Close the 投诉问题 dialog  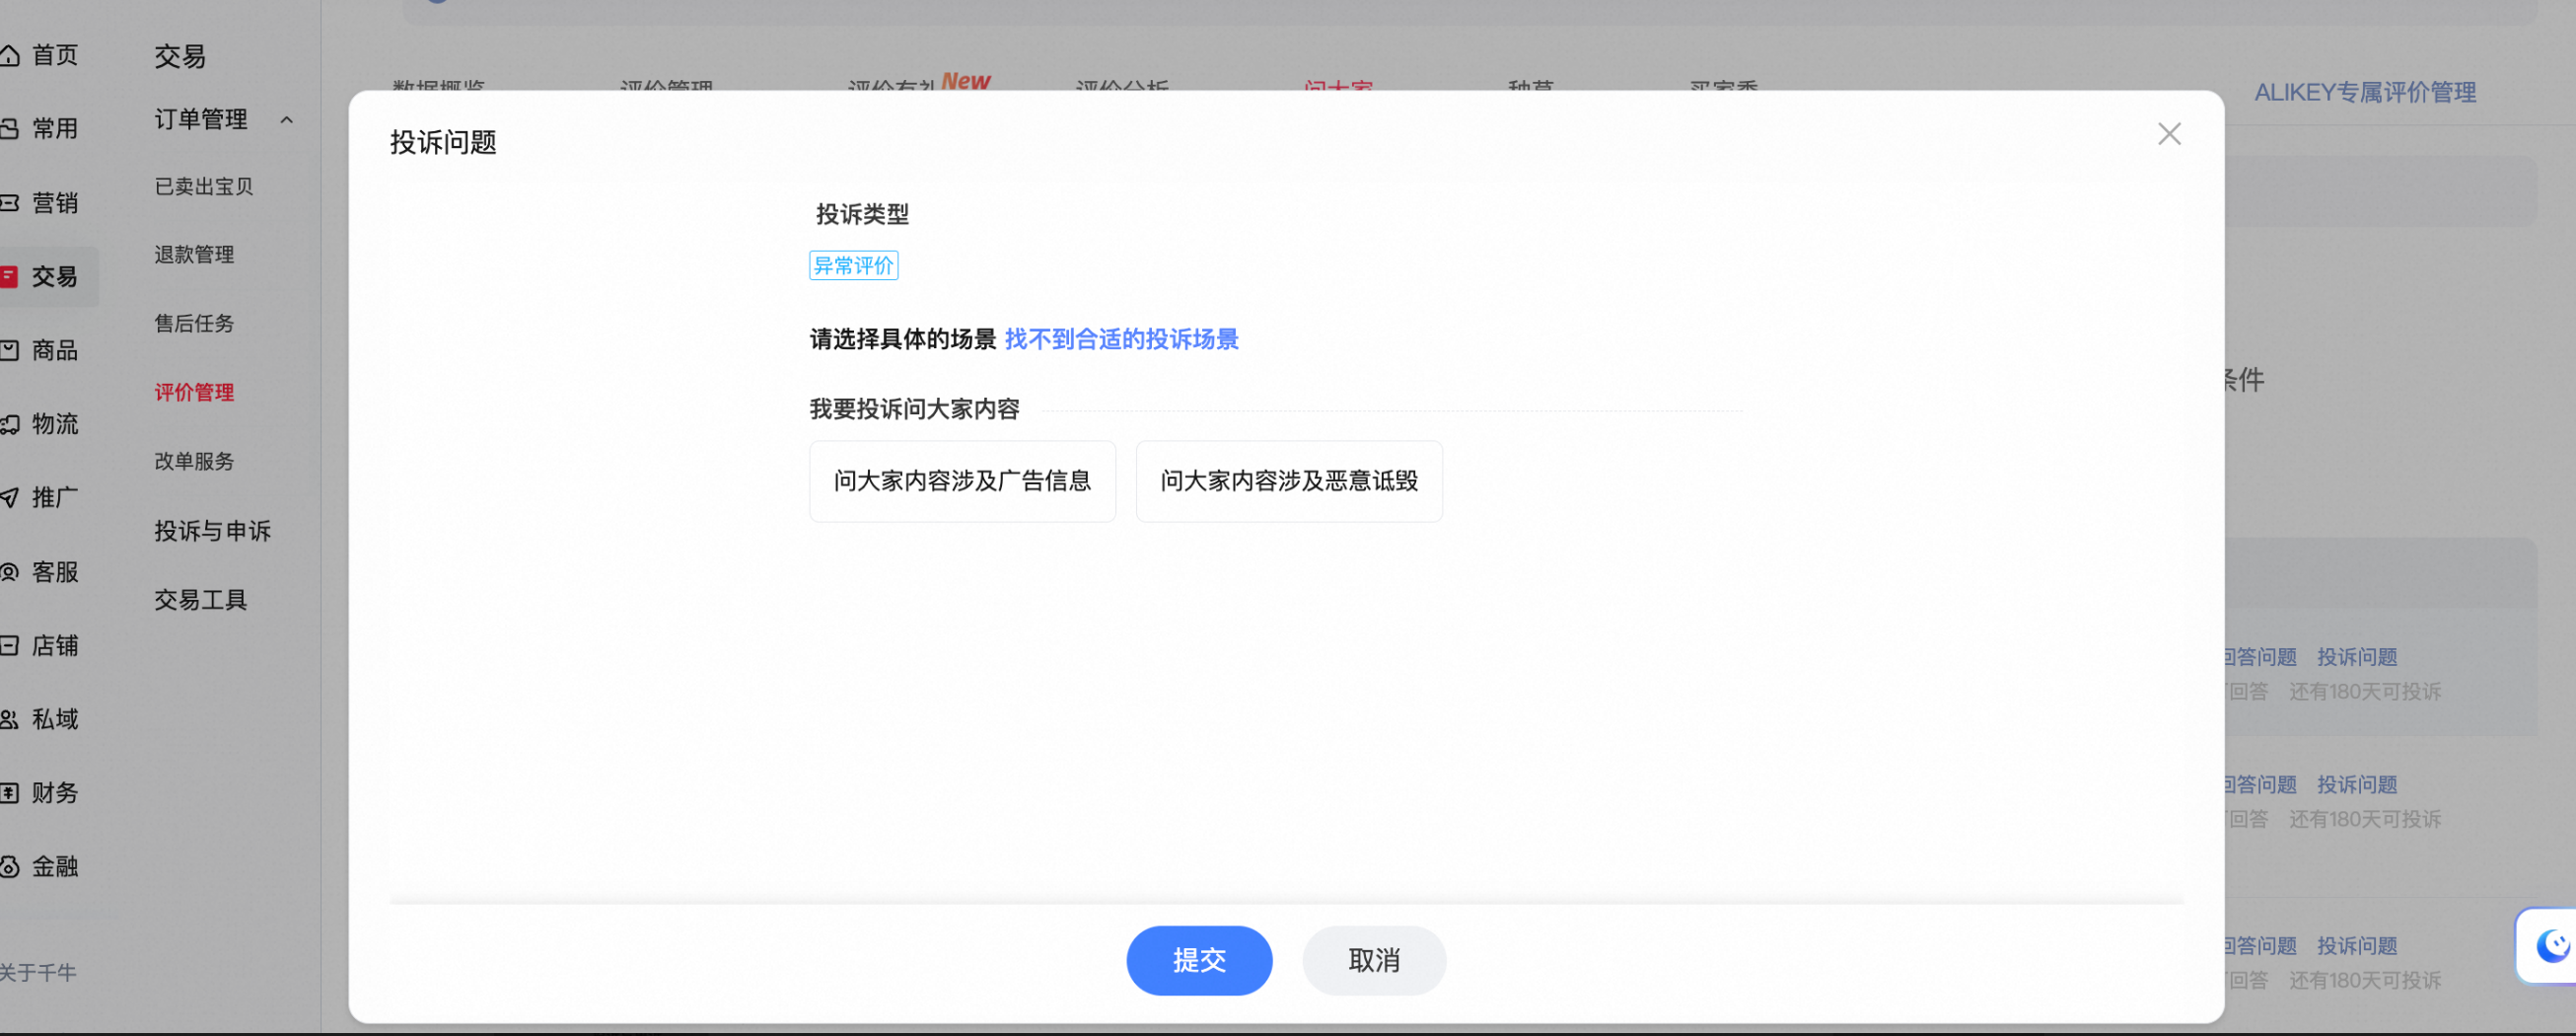pos(2168,134)
